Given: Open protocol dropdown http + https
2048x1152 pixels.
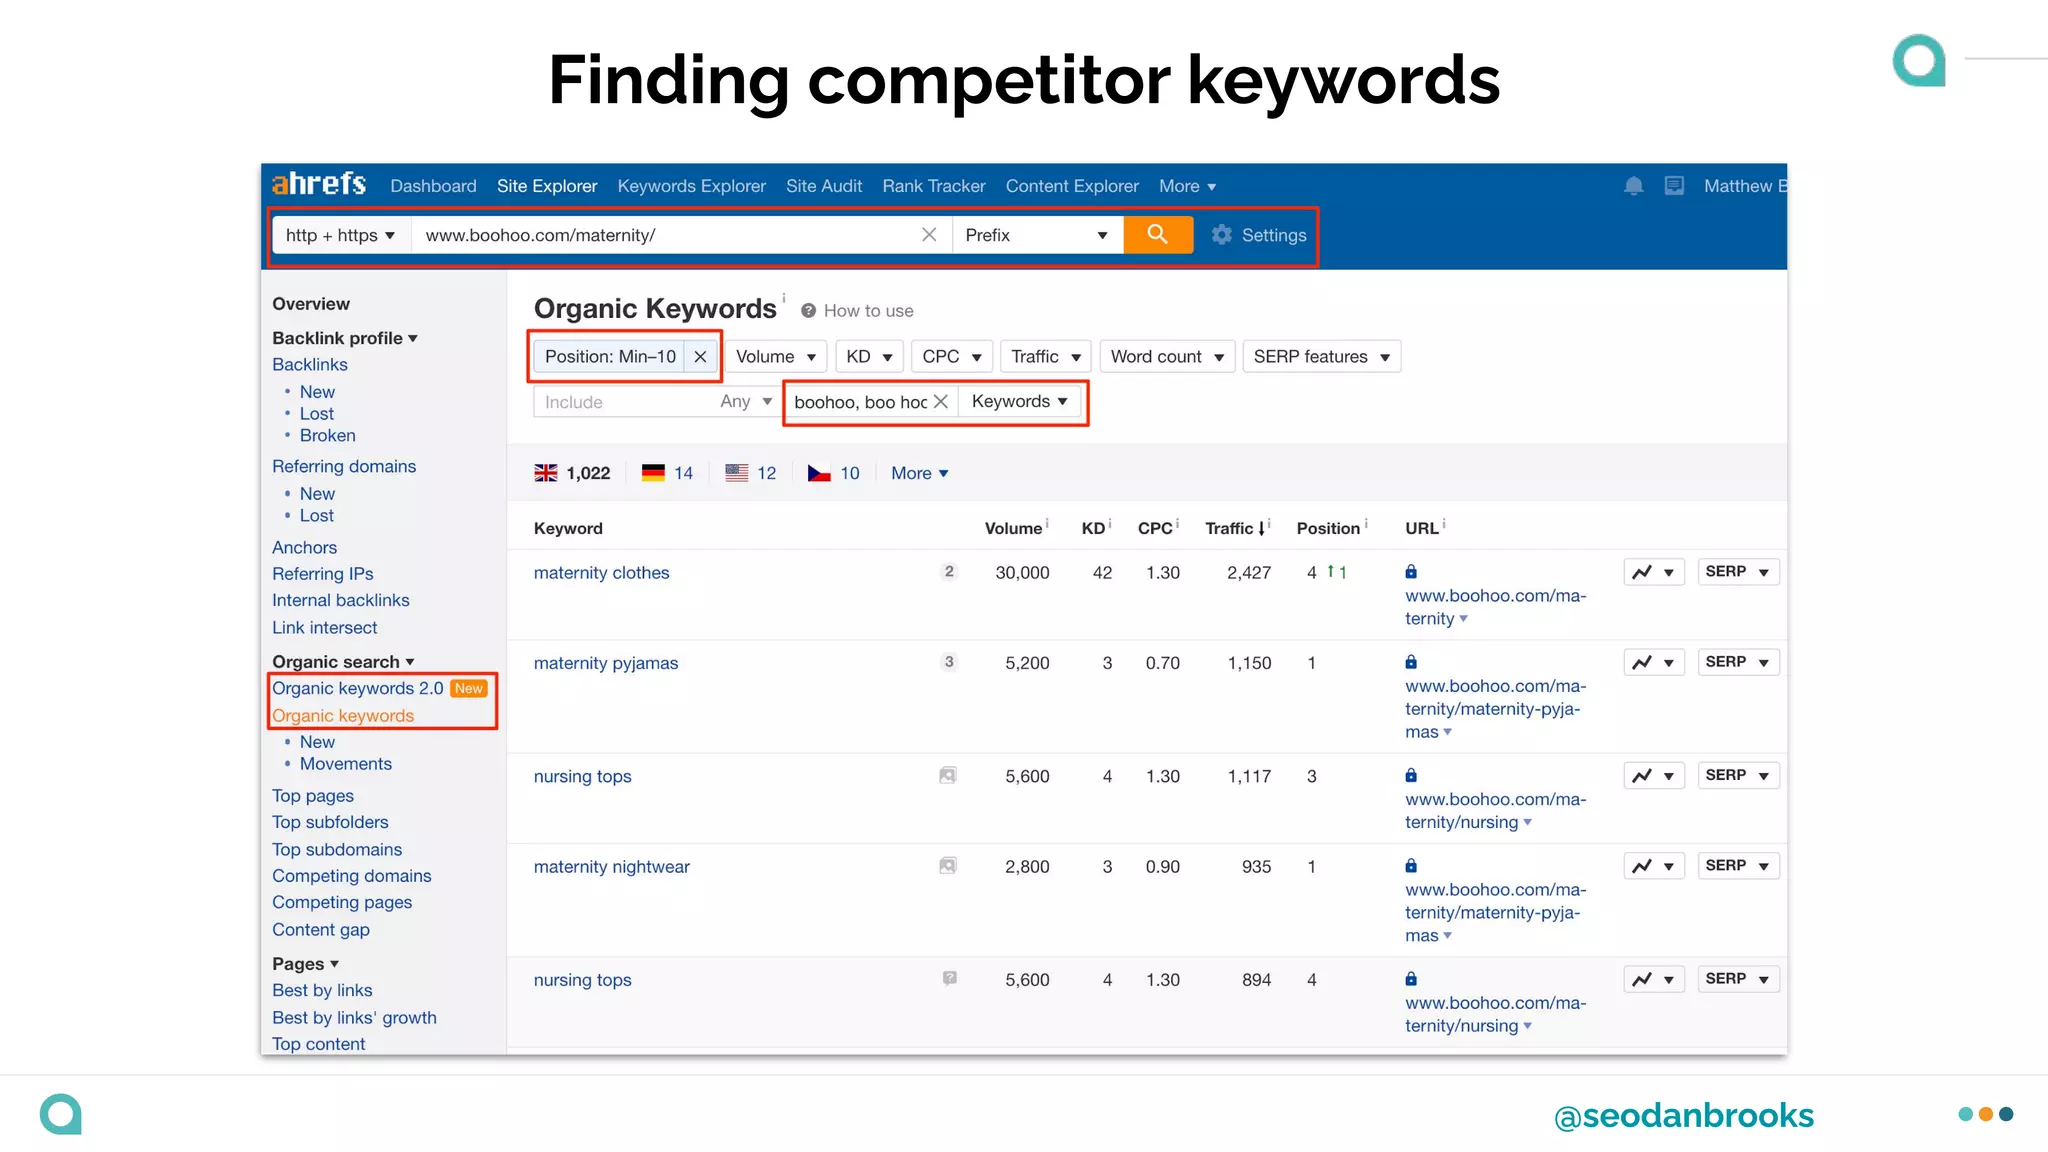Looking at the screenshot, I should [x=340, y=235].
